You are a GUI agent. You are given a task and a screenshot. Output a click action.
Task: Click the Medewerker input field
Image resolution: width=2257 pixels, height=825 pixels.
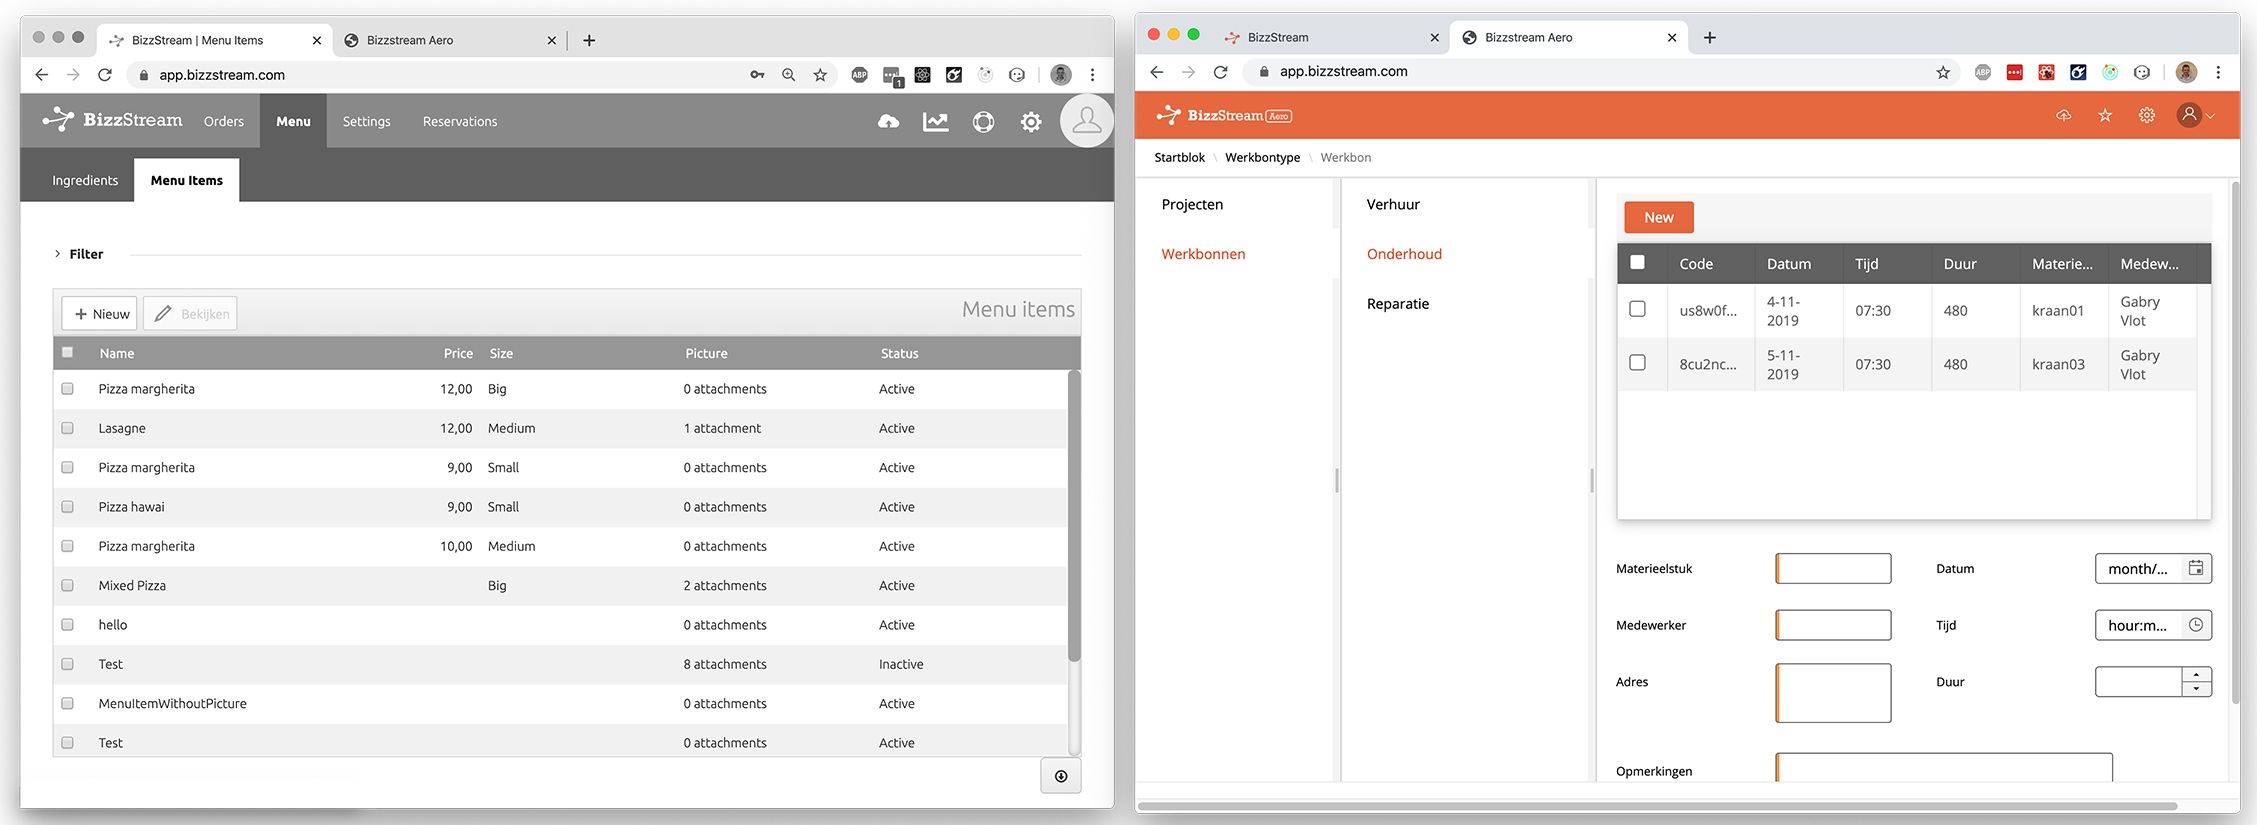(x=1833, y=625)
